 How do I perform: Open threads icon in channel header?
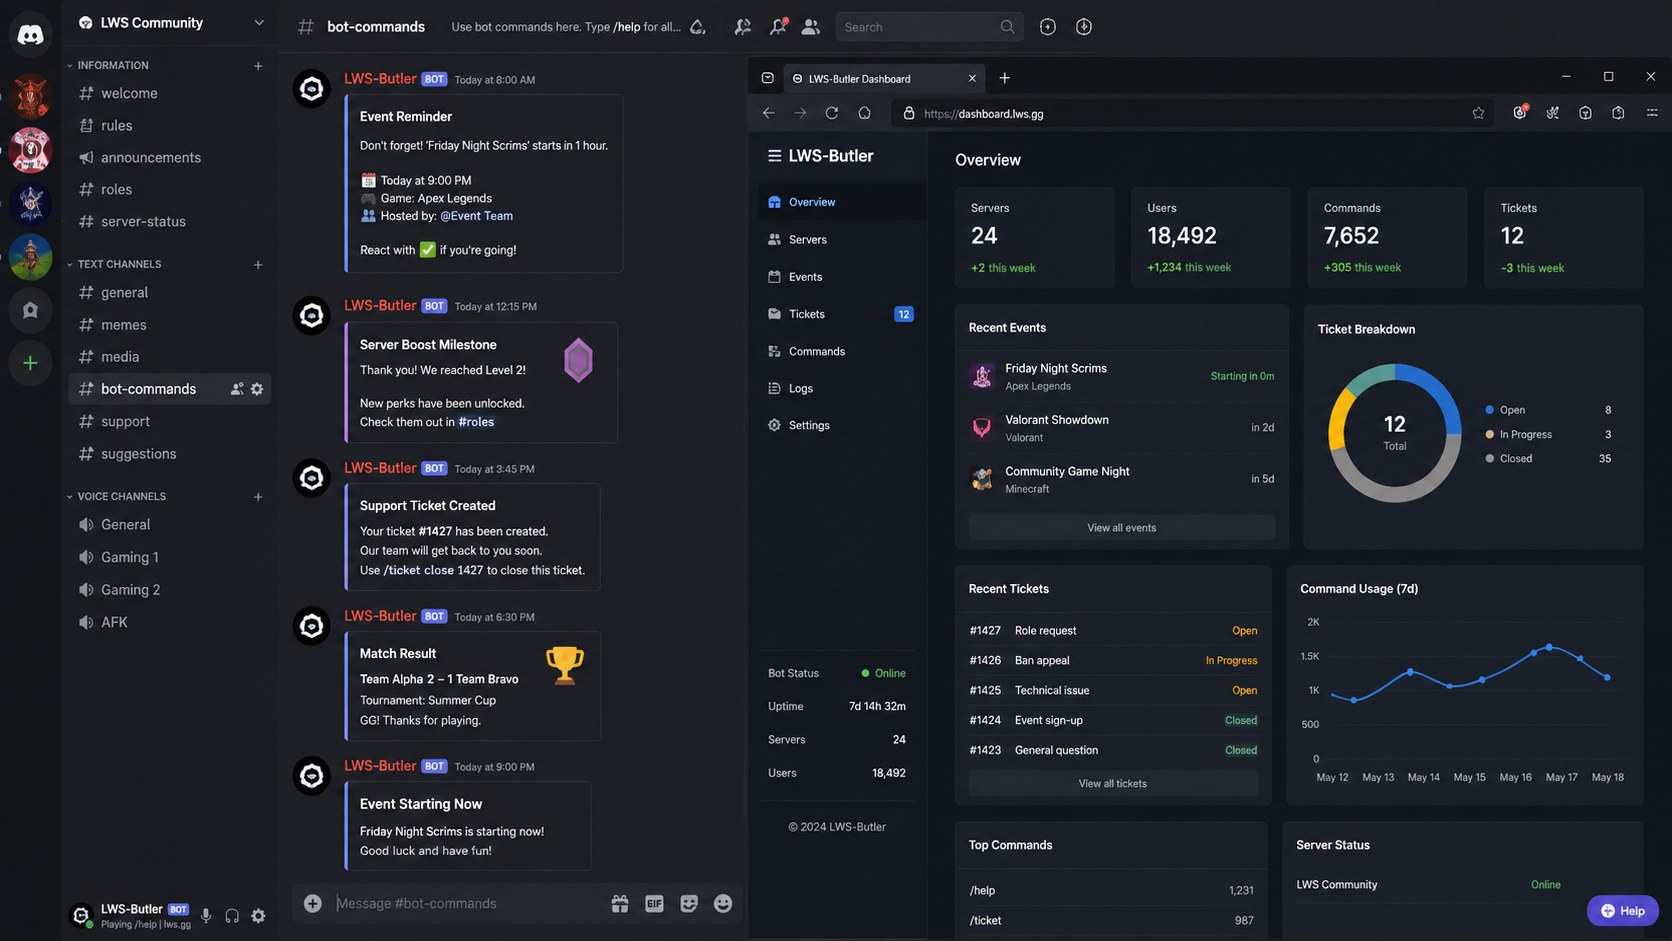pos(742,27)
